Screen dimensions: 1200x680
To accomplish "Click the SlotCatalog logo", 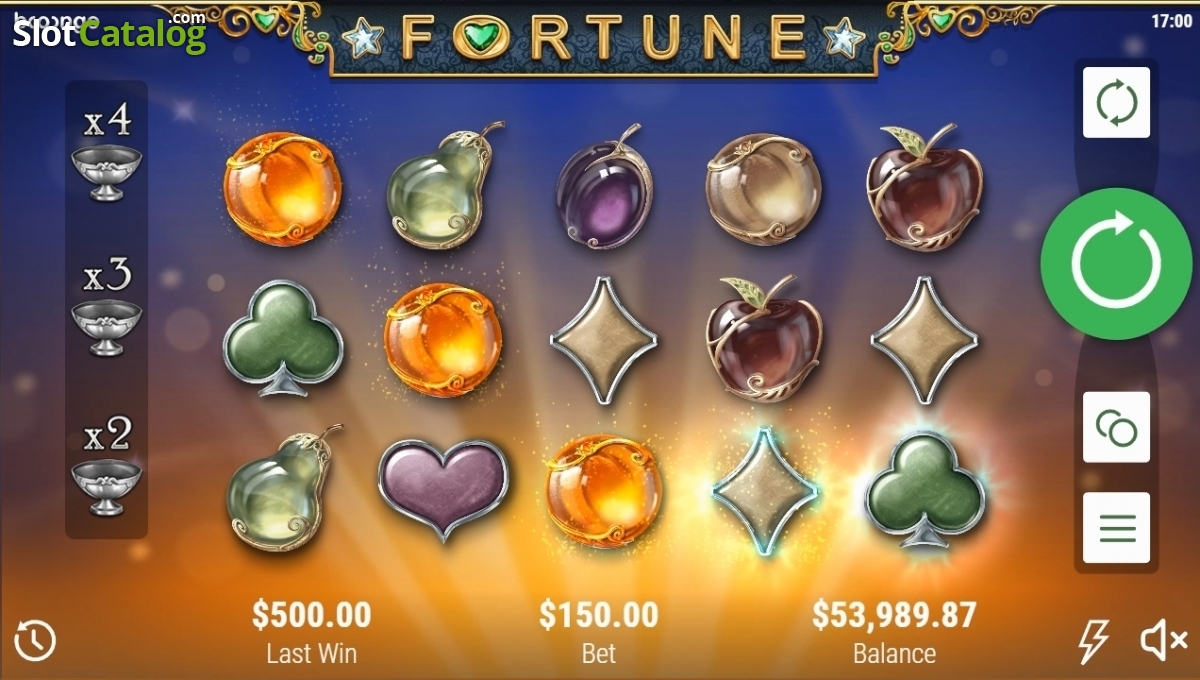I will (x=108, y=31).
